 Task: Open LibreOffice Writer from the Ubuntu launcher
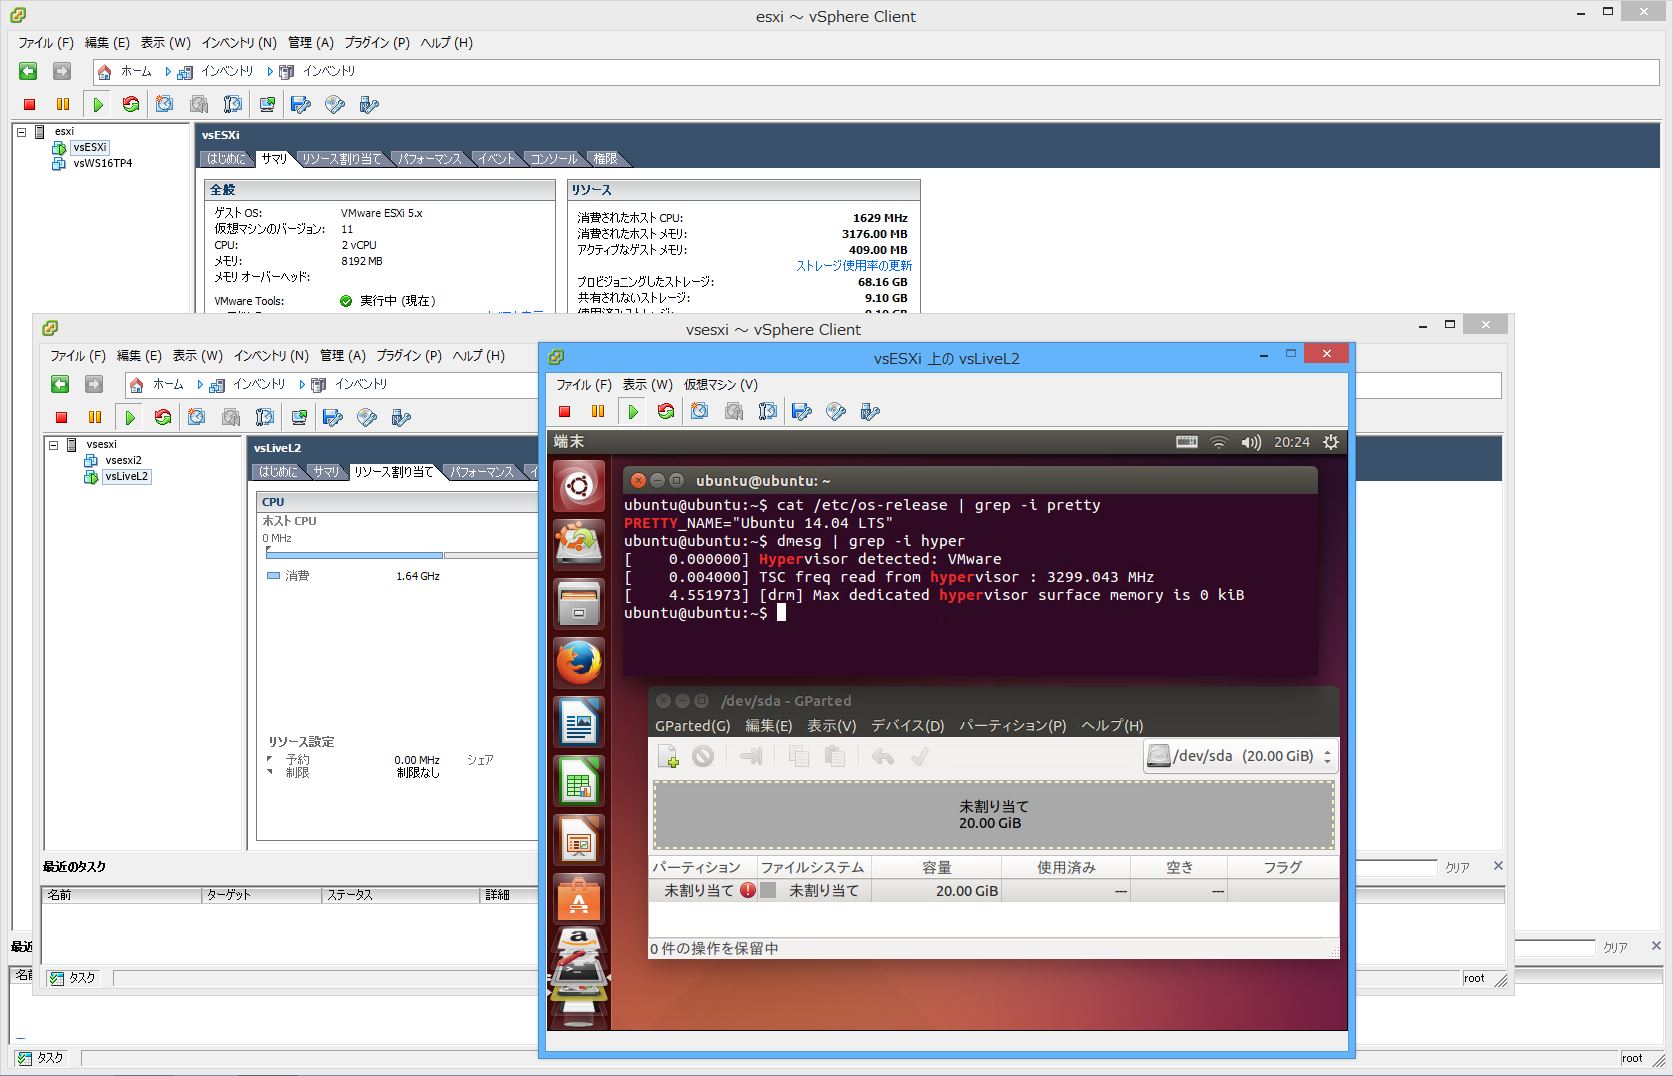[x=579, y=722]
